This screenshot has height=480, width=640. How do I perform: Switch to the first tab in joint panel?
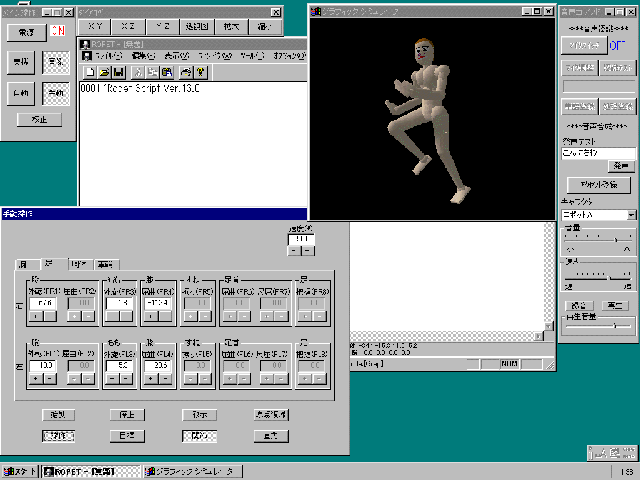click(22, 264)
